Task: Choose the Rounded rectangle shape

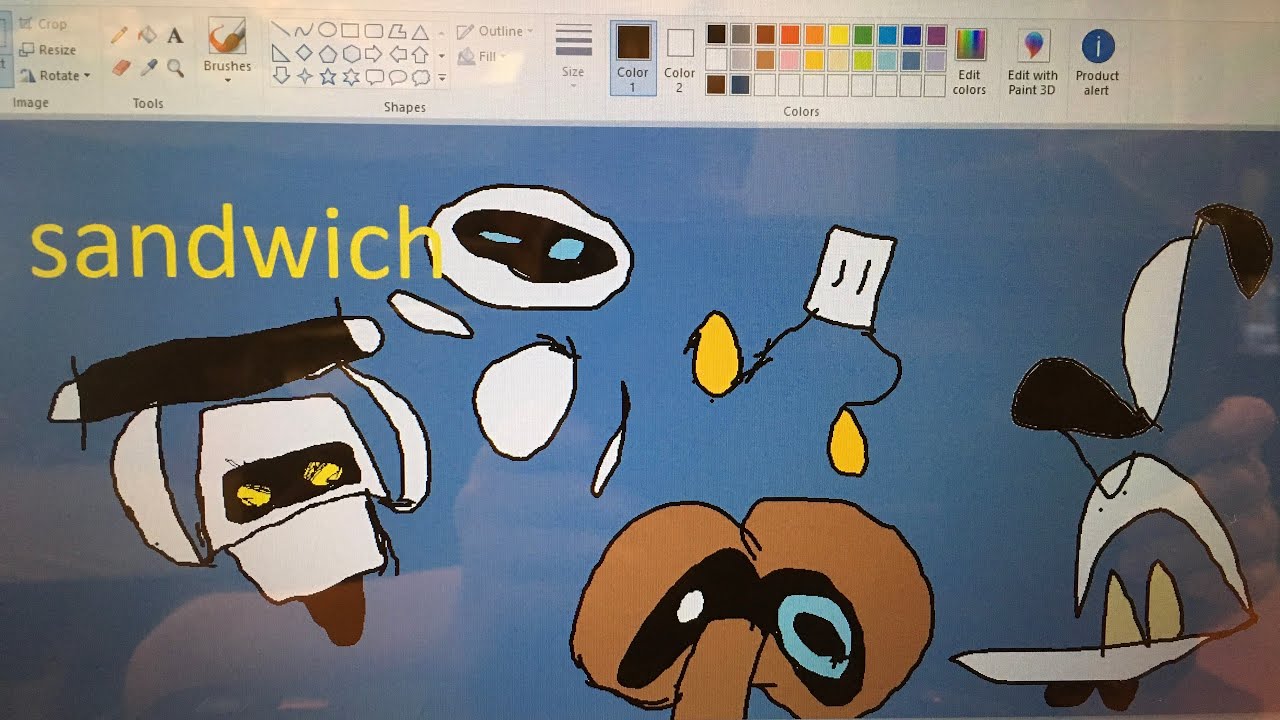Action: click(374, 32)
